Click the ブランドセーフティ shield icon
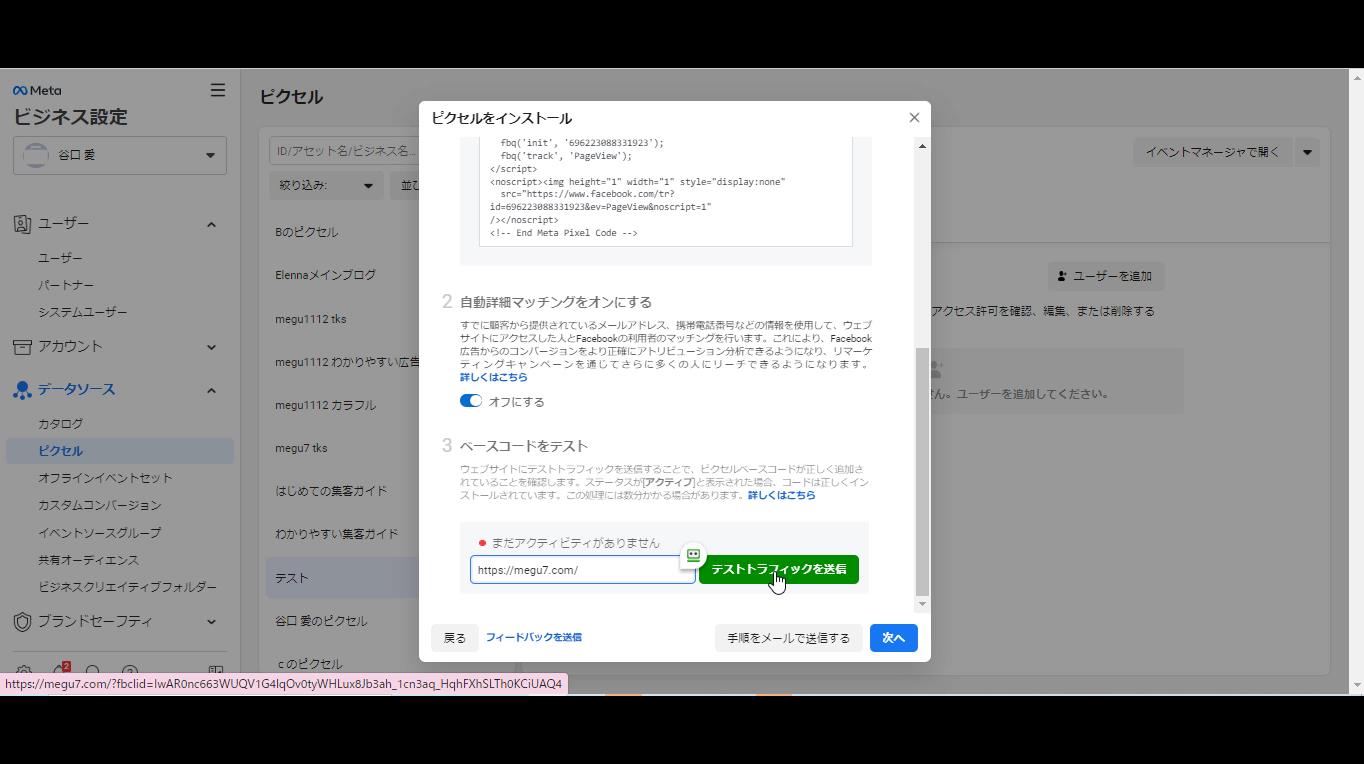 (x=22, y=621)
